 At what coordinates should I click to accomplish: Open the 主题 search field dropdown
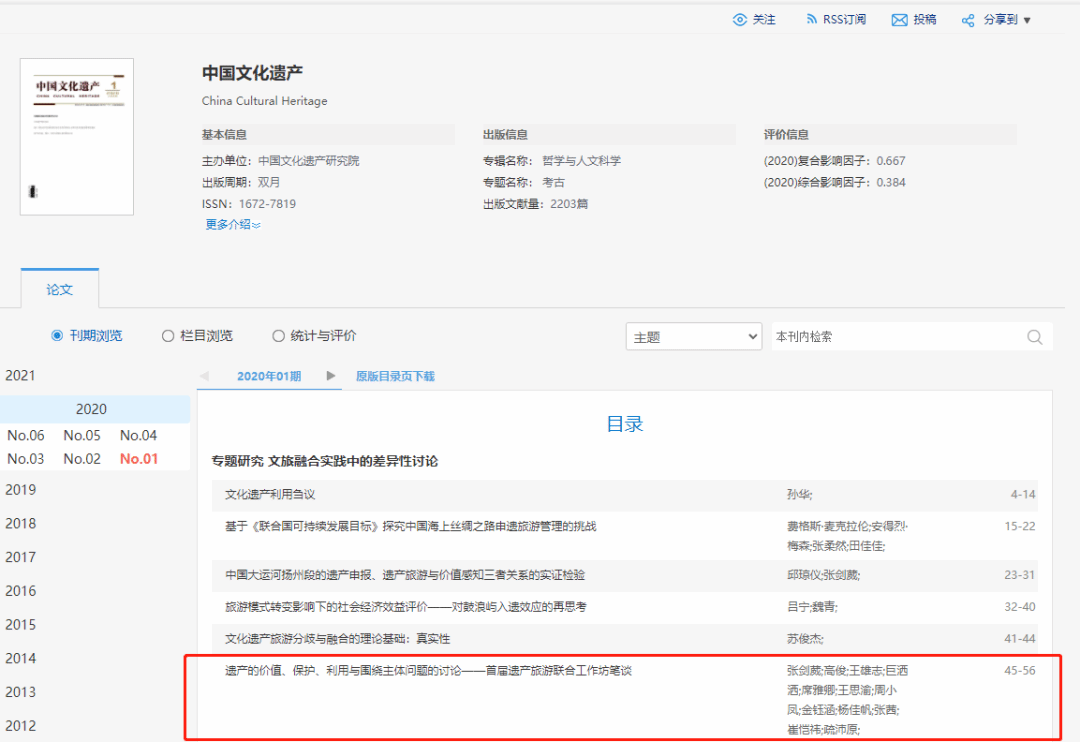pyautogui.click(x=695, y=337)
